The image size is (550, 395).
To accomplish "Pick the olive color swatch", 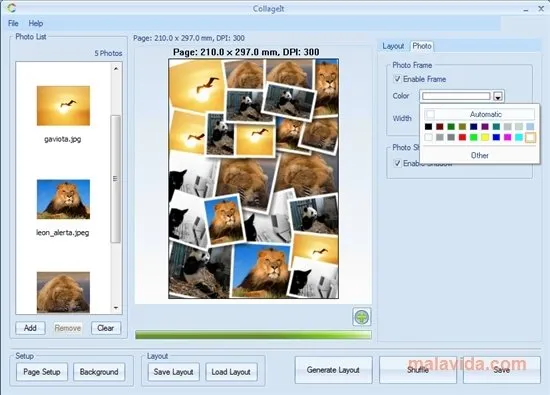I will click(x=462, y=127).
